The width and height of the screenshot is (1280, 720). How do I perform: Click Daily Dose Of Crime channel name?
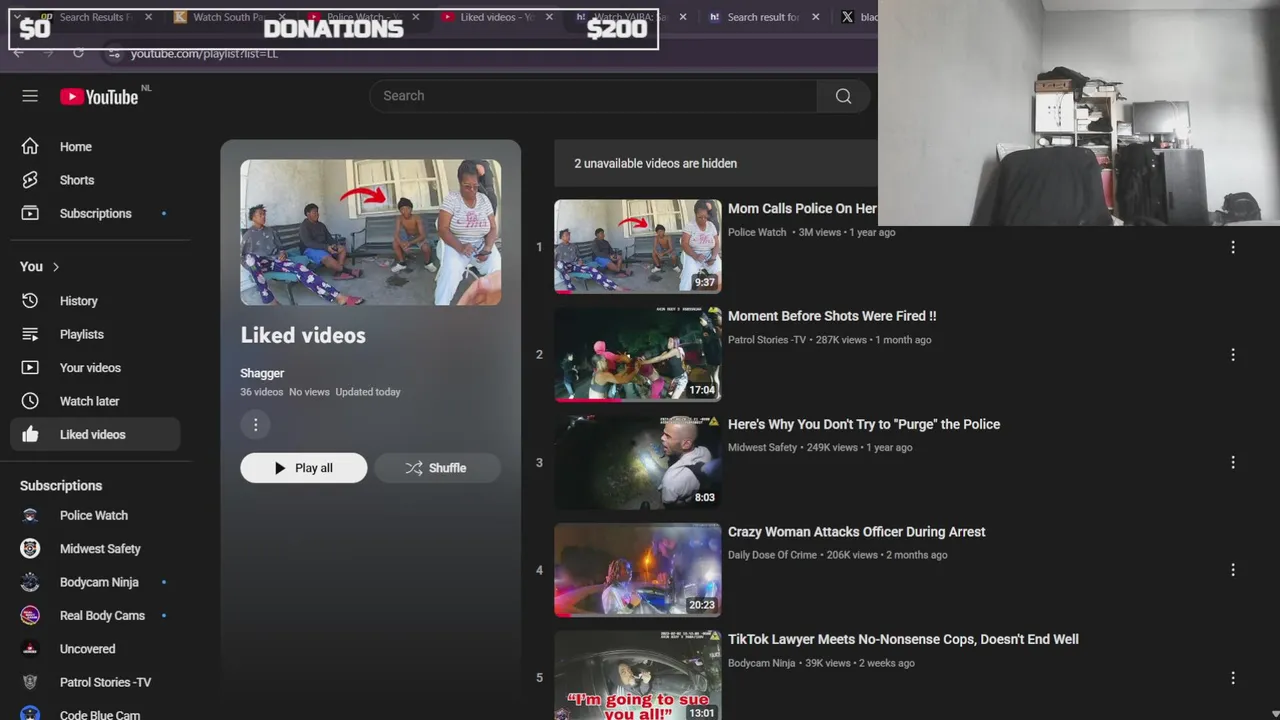point(772,555)
